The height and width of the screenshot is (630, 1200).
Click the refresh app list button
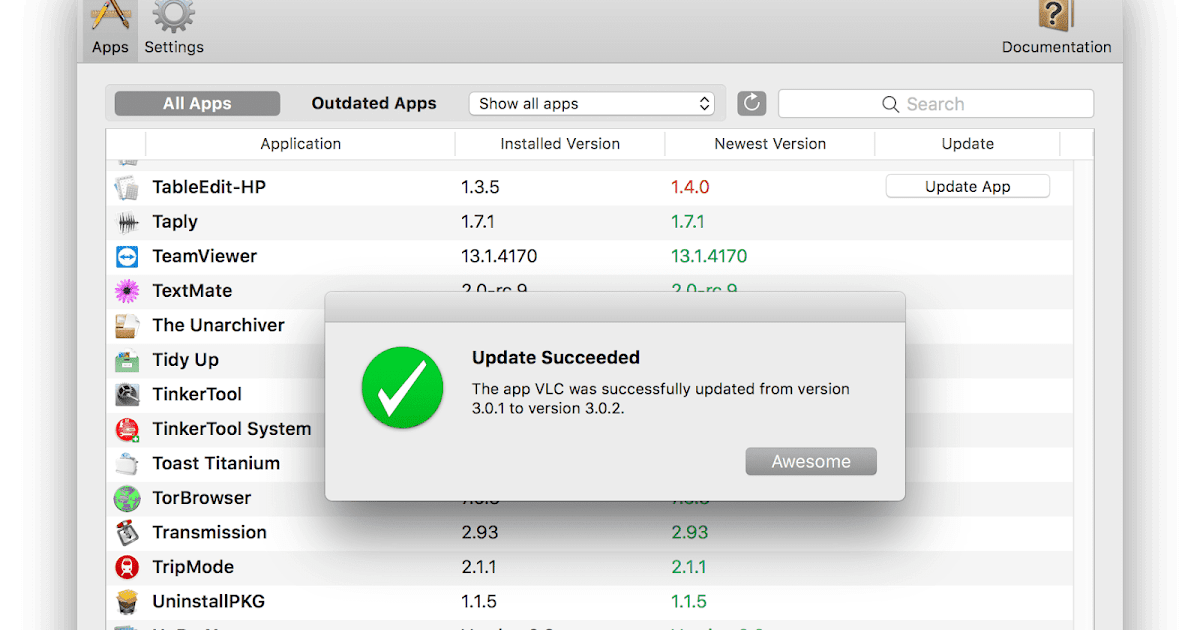pos(752,104)
